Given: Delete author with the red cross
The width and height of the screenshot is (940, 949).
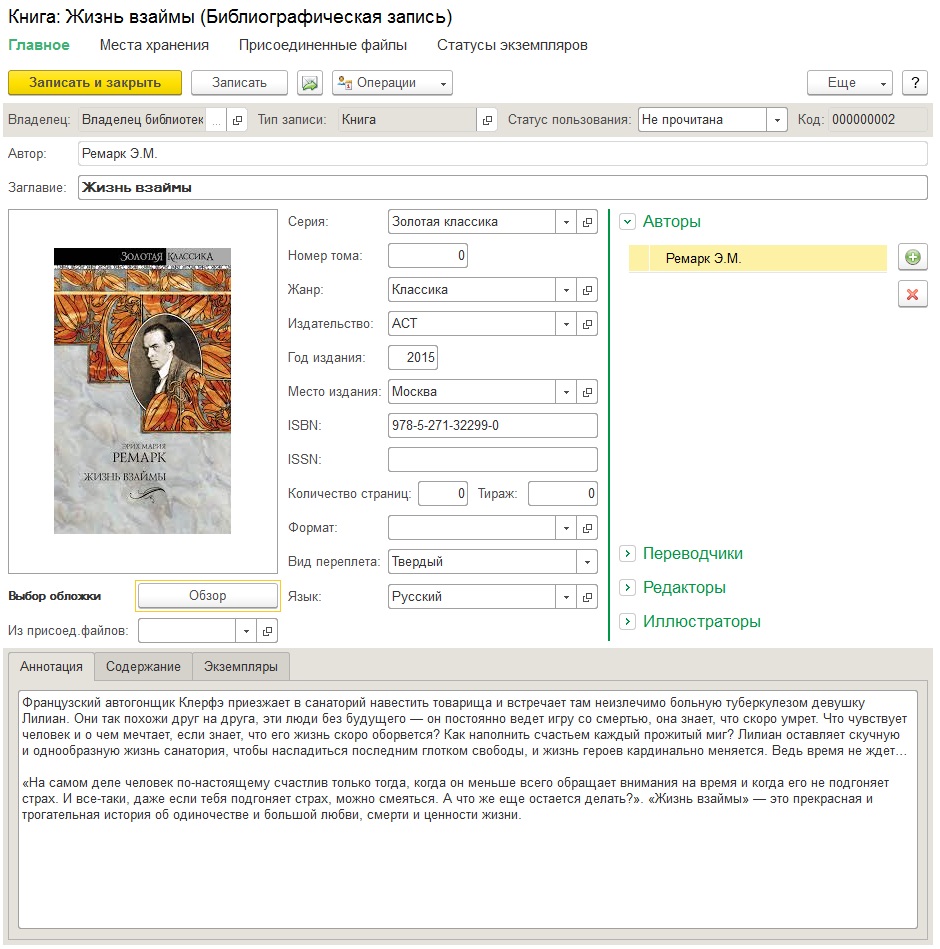Looking at the screenshot, I should [x=913, y=294].
